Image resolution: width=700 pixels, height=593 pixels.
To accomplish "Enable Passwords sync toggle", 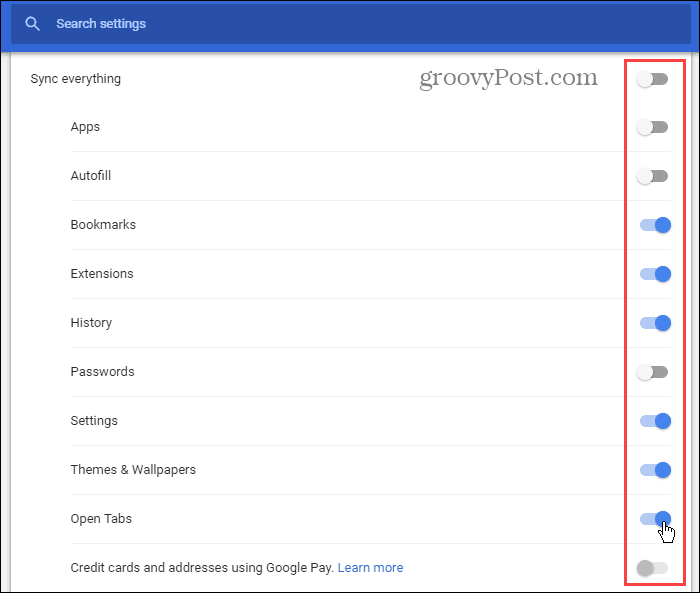I will tap(652, 372).
